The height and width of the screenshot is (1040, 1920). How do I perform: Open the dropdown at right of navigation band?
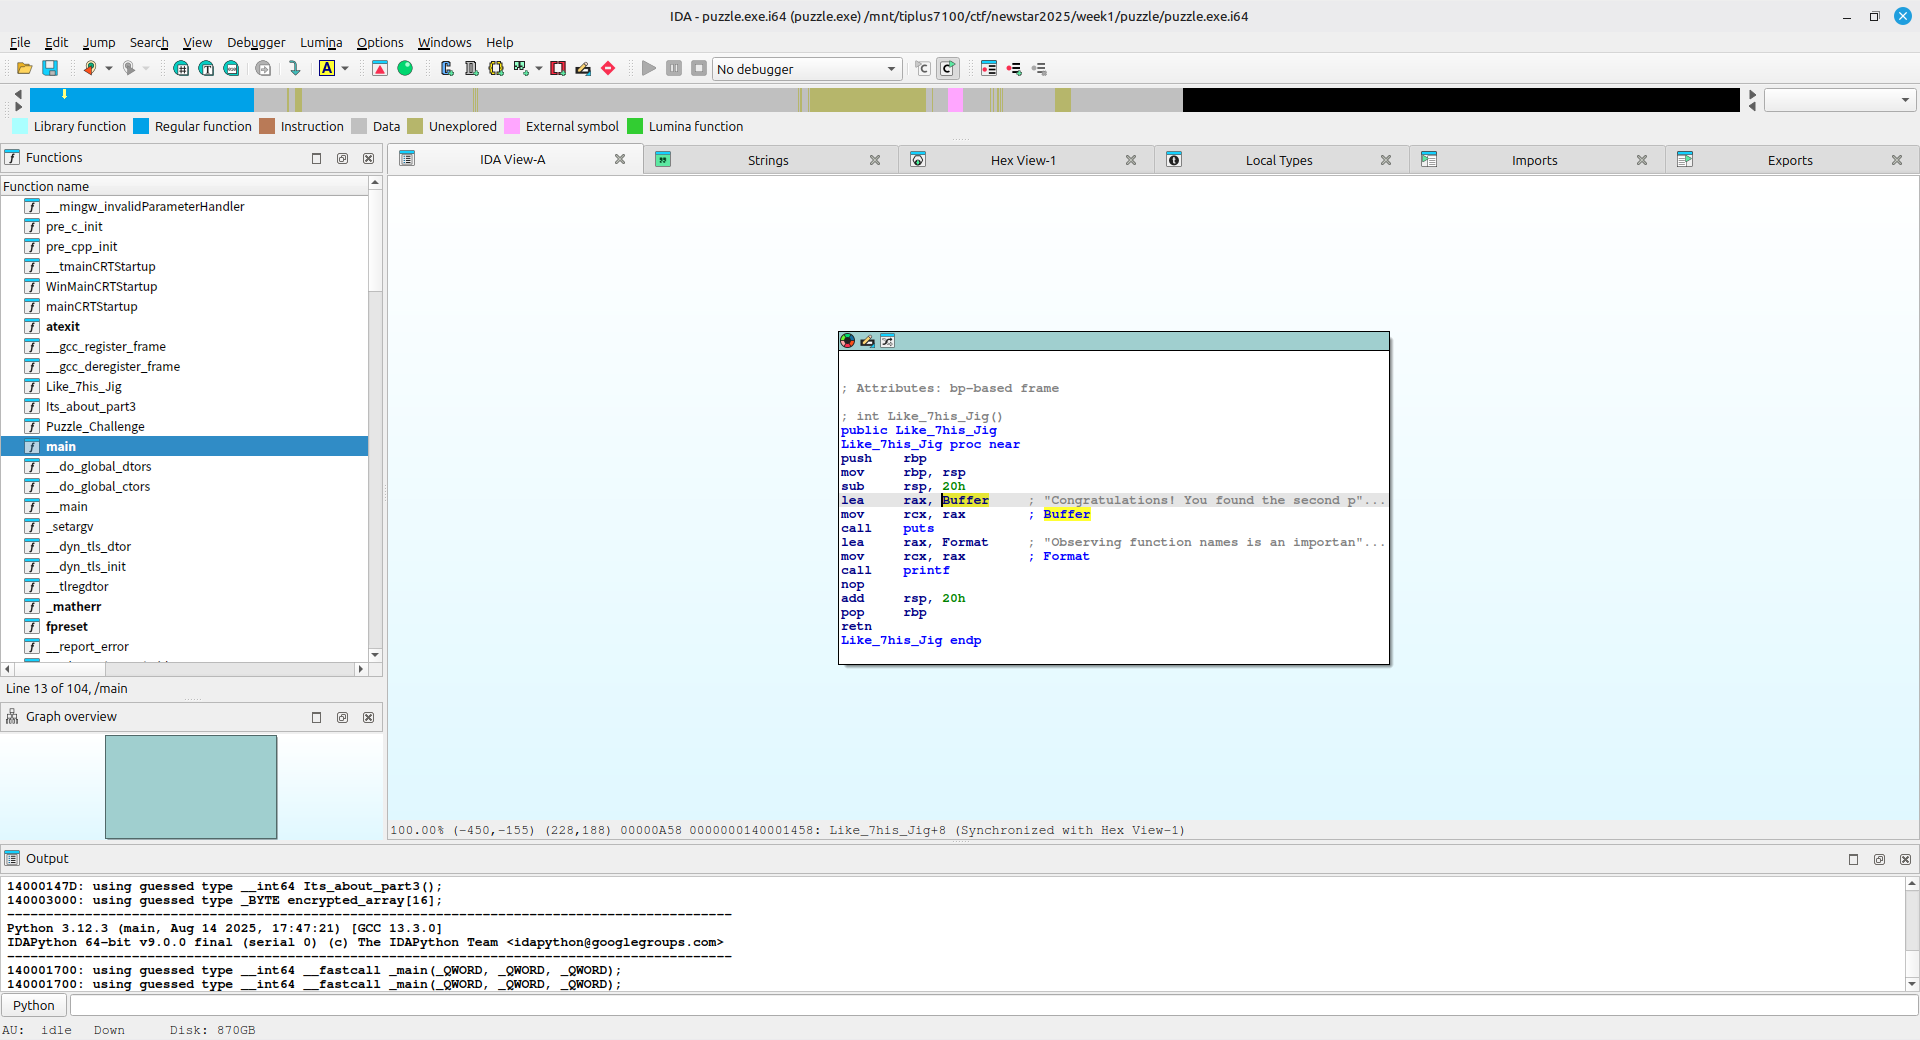(1838, 100)
